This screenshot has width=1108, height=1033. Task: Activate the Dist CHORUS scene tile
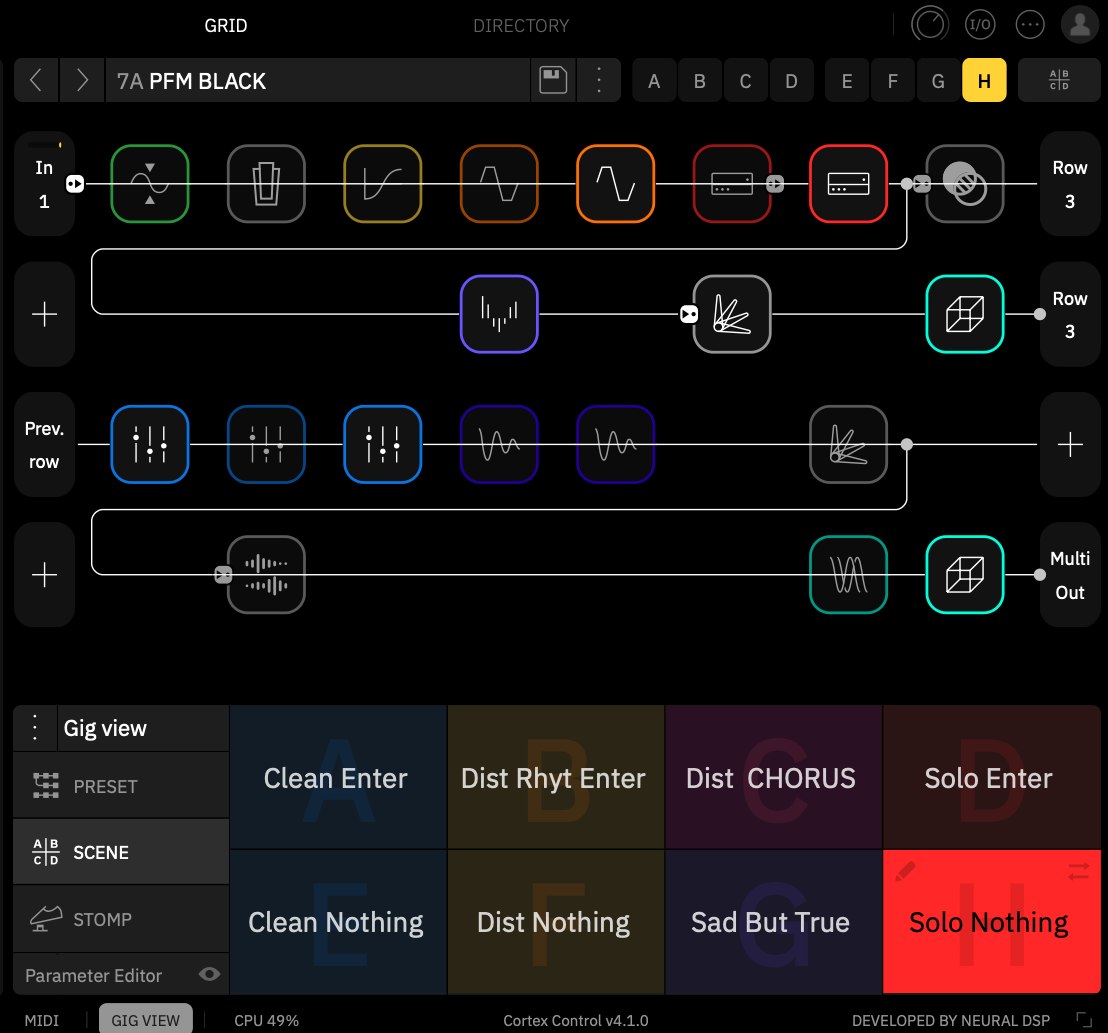[773, 777]
